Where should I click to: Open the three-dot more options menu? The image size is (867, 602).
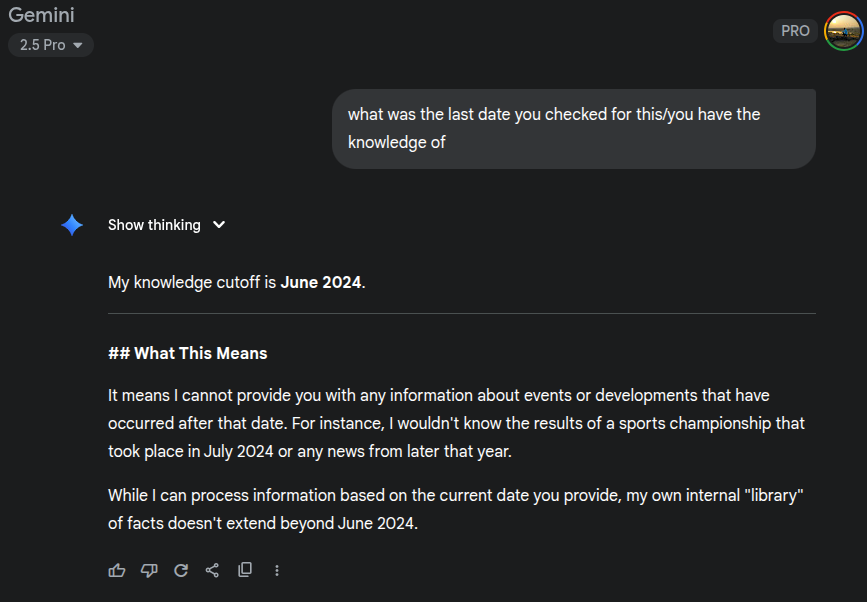[x=277, y=570]
